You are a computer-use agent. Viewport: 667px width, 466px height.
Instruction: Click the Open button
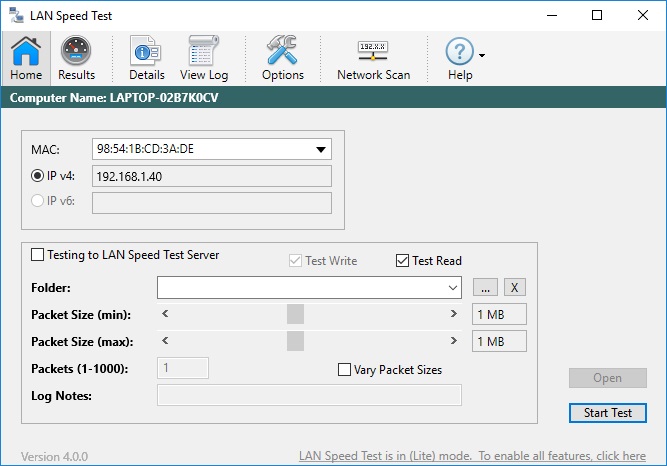(607, 378)
